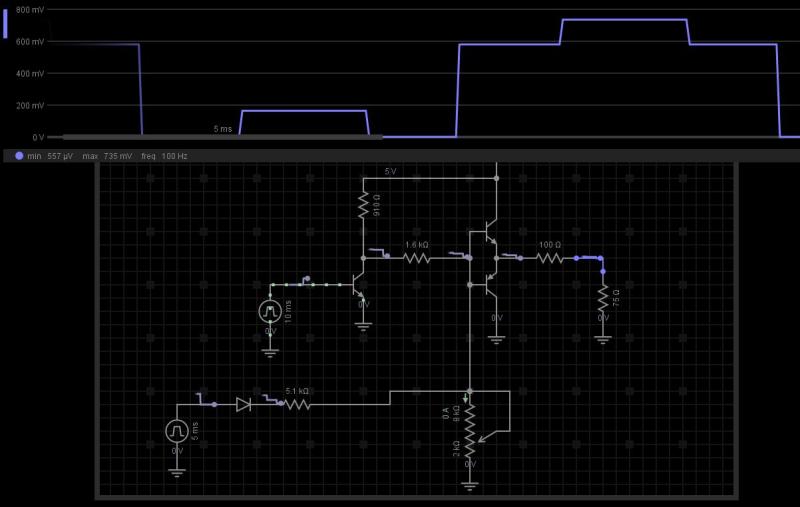
Task: Click ground symbol below the potentiometer
Action: (x=469, y=485)
